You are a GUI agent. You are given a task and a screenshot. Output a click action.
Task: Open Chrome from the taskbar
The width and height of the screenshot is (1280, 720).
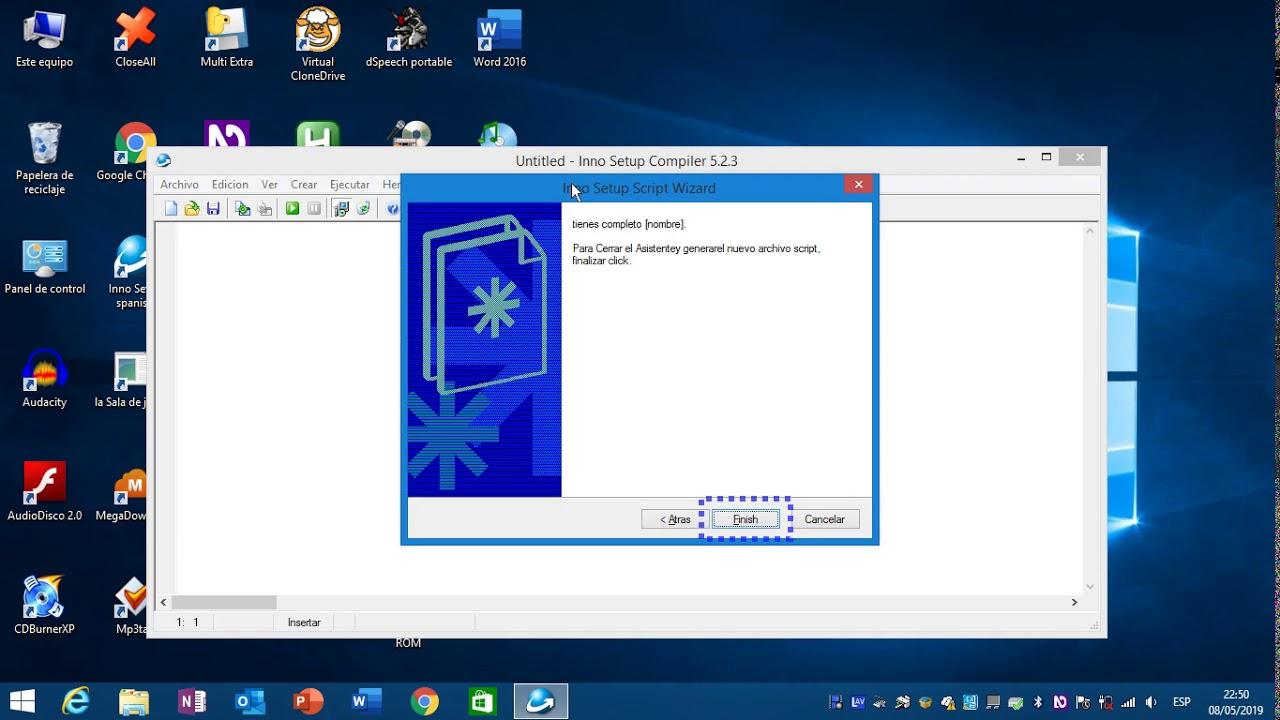(x=424, y=701)
